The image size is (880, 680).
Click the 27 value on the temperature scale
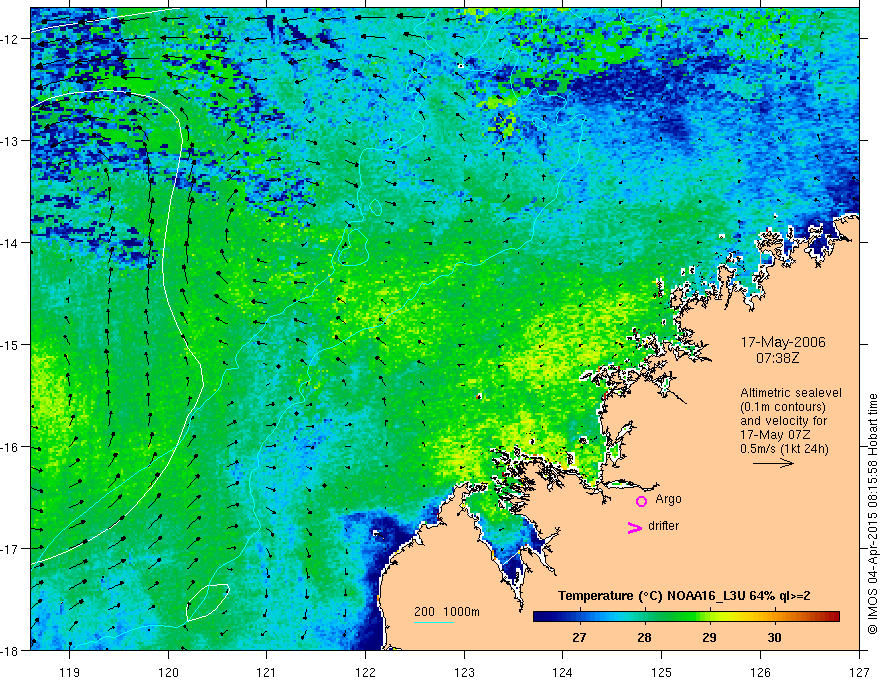click(579, 638)
